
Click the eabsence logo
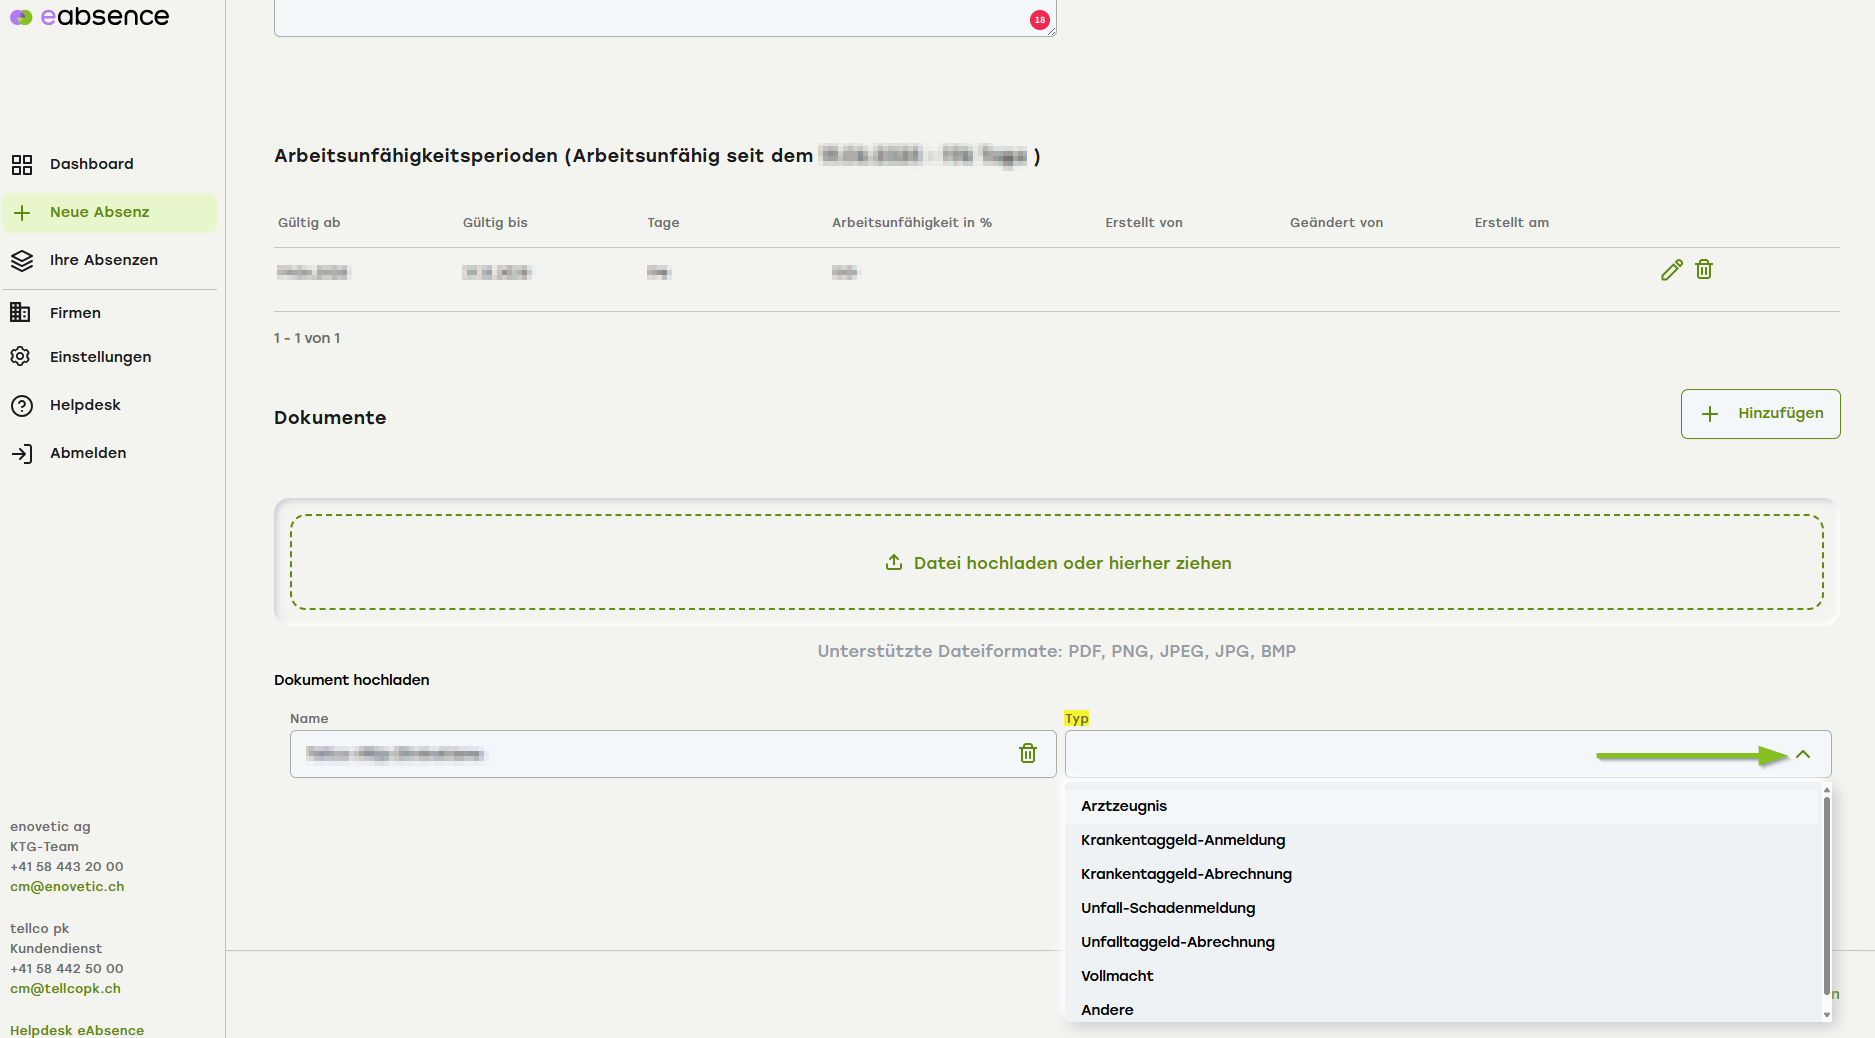90,17
